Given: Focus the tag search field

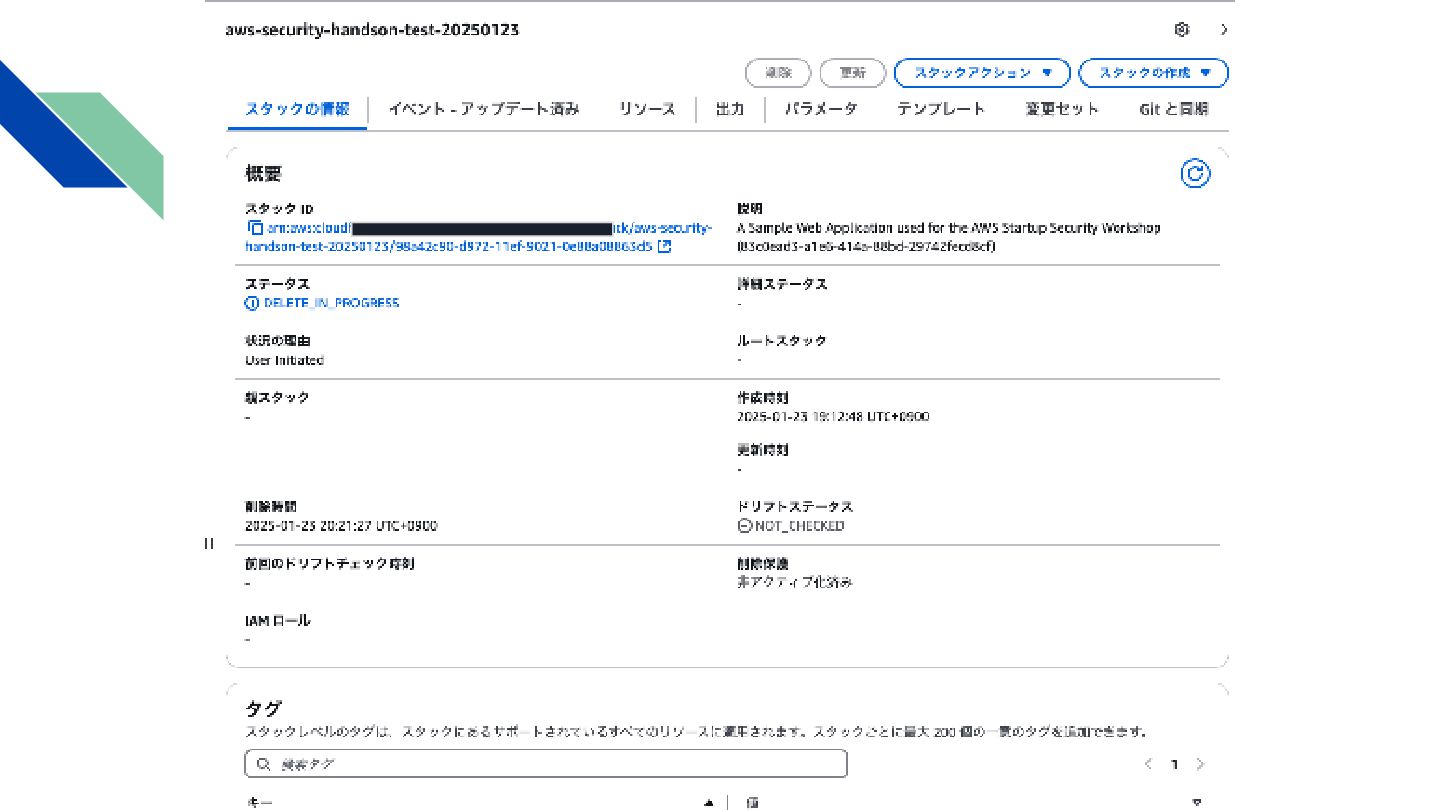Looking at the screenshot, I should (546, 764).
